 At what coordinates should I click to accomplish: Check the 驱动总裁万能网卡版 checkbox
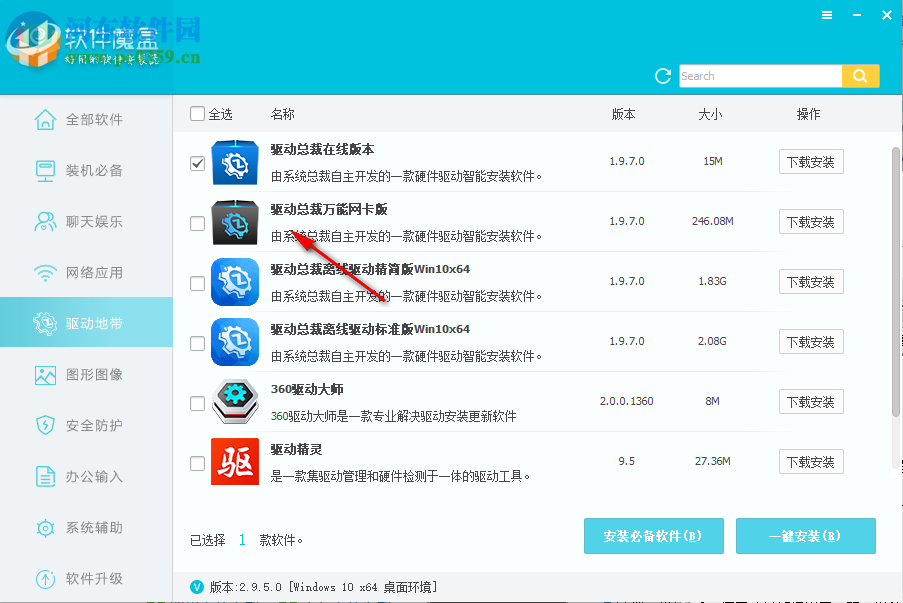[198, 223]
